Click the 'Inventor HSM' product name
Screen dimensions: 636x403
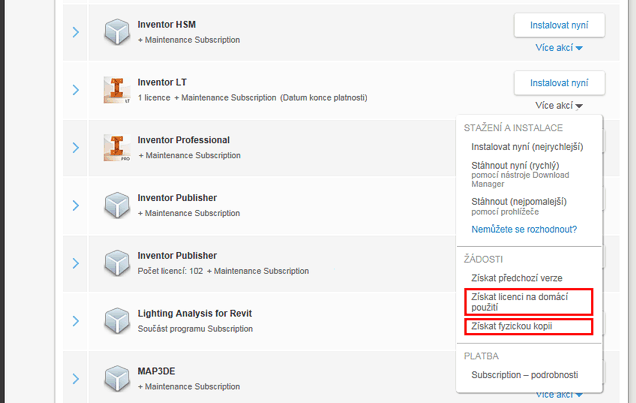point(166,25)
